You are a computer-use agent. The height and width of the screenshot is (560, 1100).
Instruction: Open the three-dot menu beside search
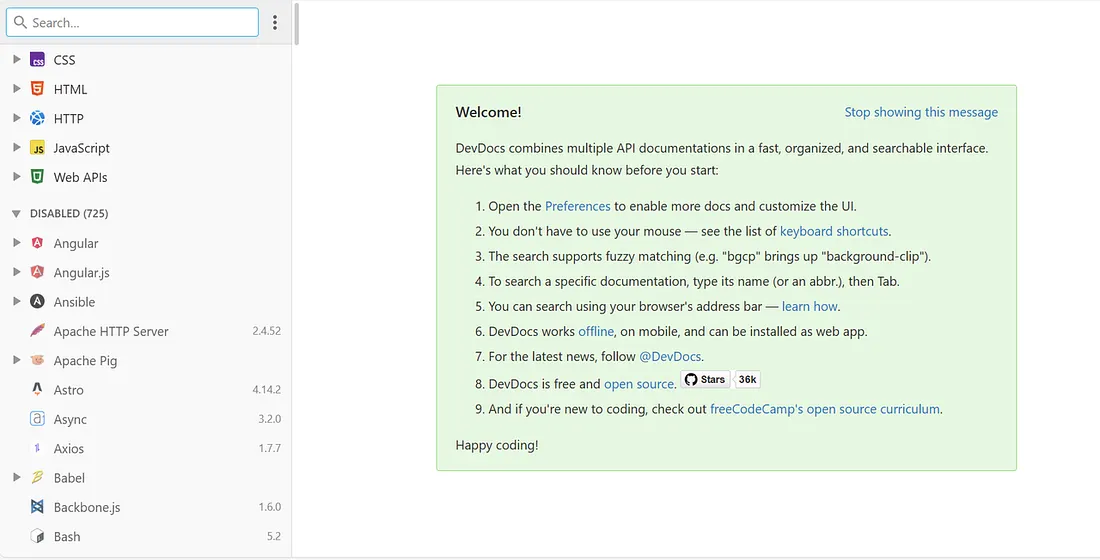coord(275,22)
